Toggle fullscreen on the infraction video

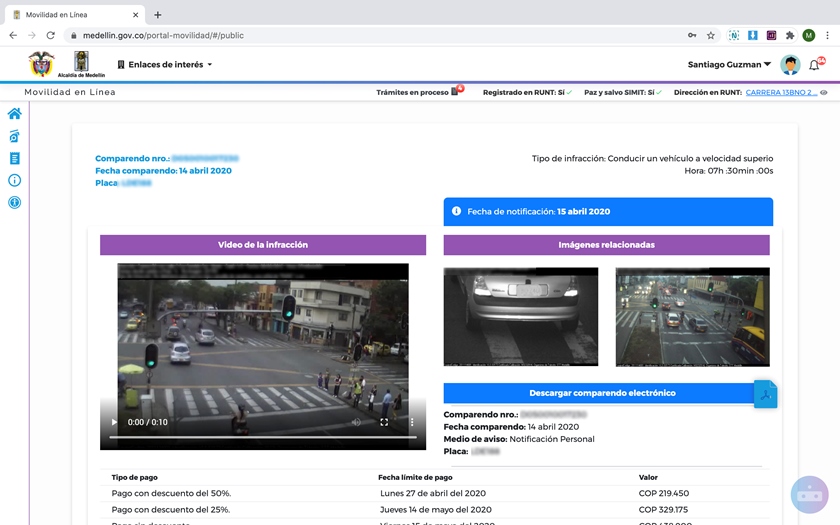pyautogui.click(x=384, y=422)
